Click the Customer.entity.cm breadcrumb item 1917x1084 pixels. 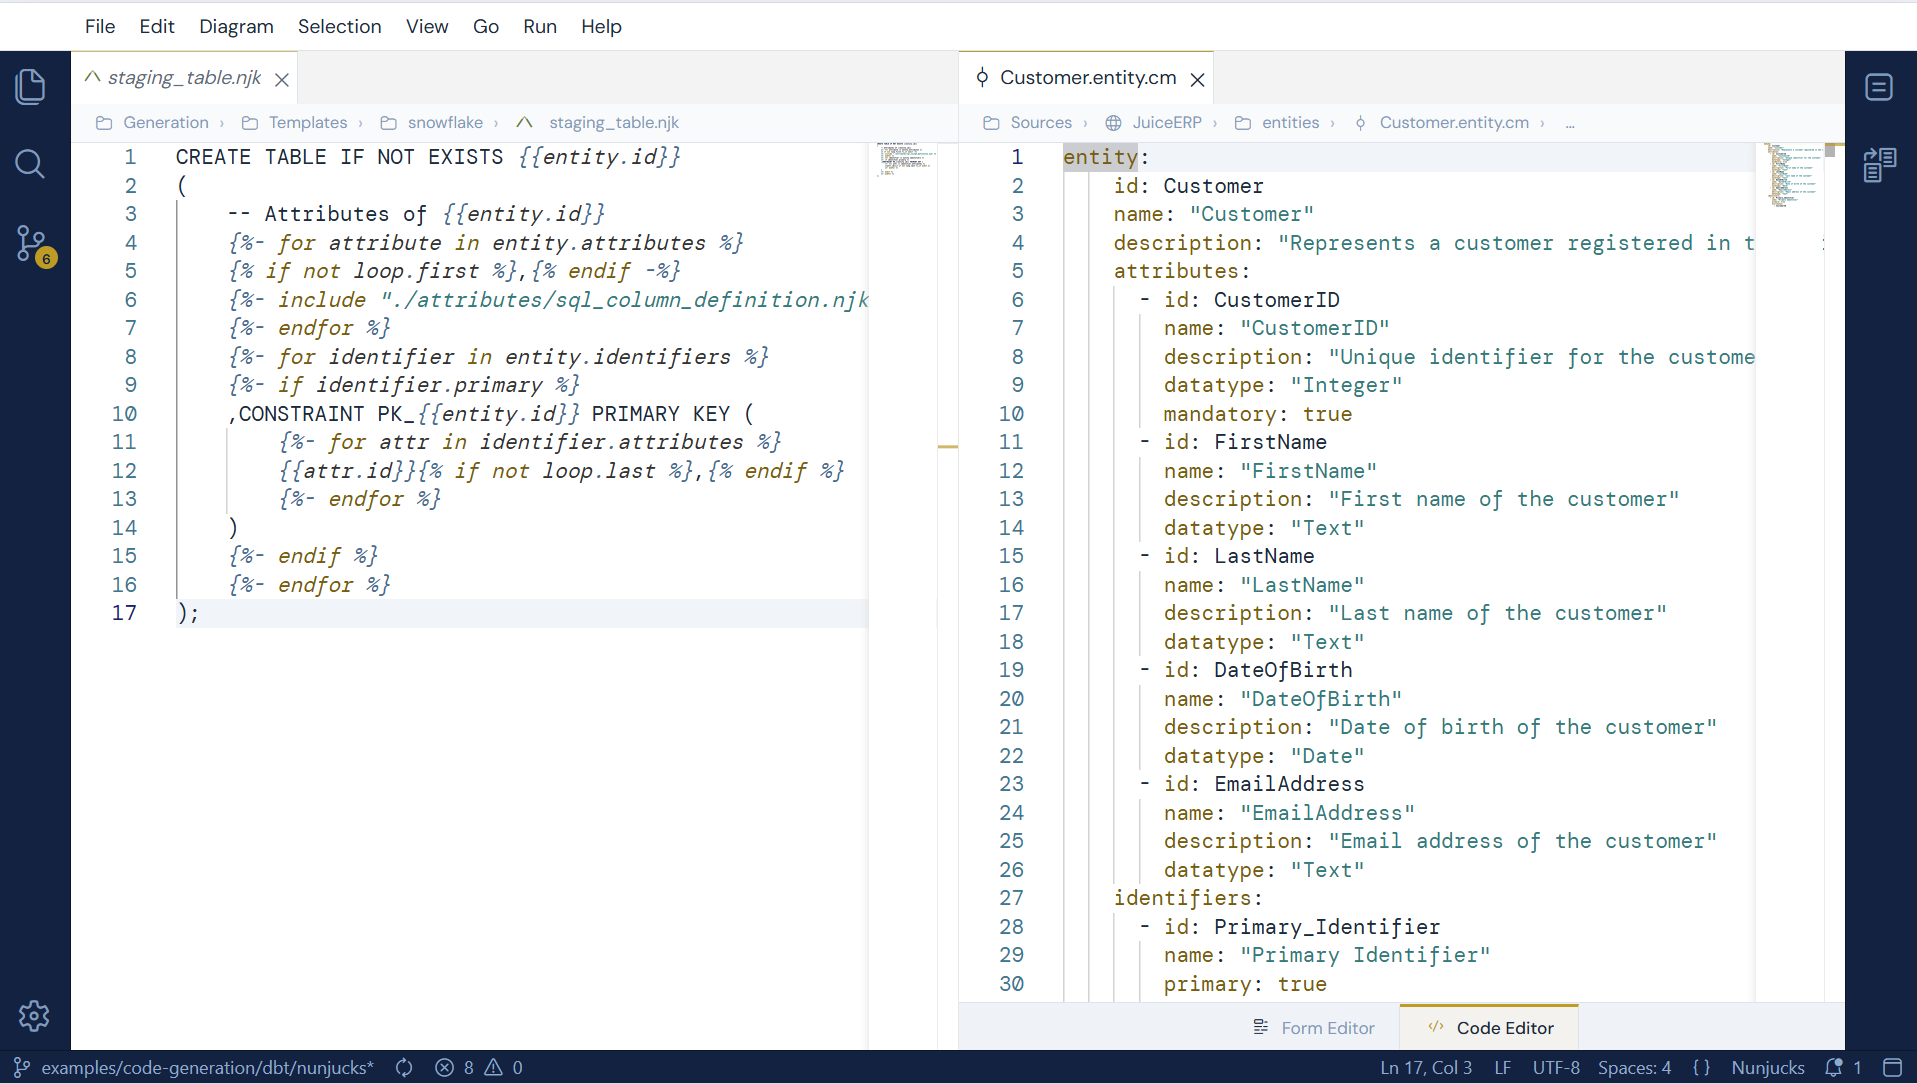tap(1441, 122)
